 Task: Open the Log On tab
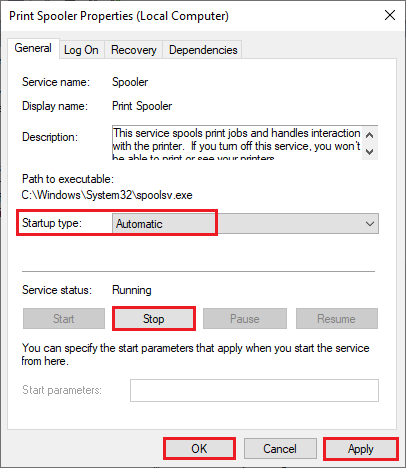(81, 50)
